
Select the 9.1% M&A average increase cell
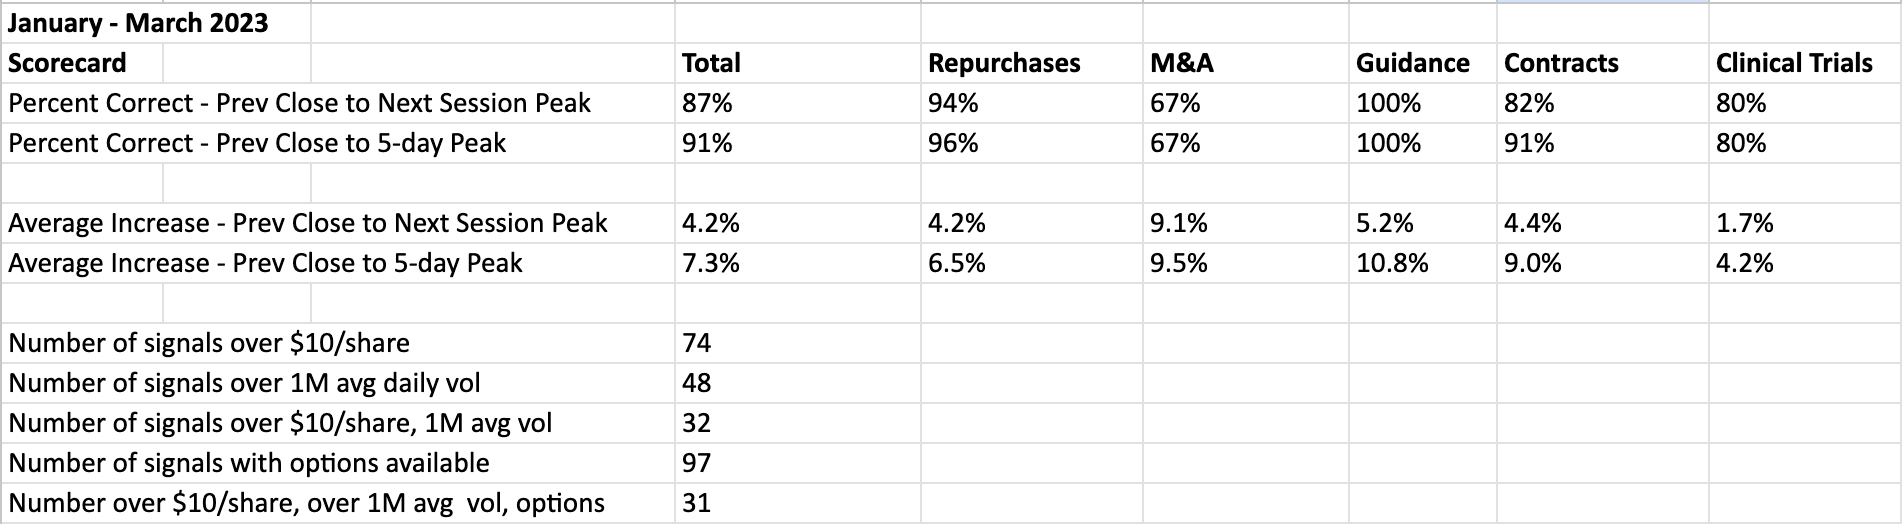1179,223
